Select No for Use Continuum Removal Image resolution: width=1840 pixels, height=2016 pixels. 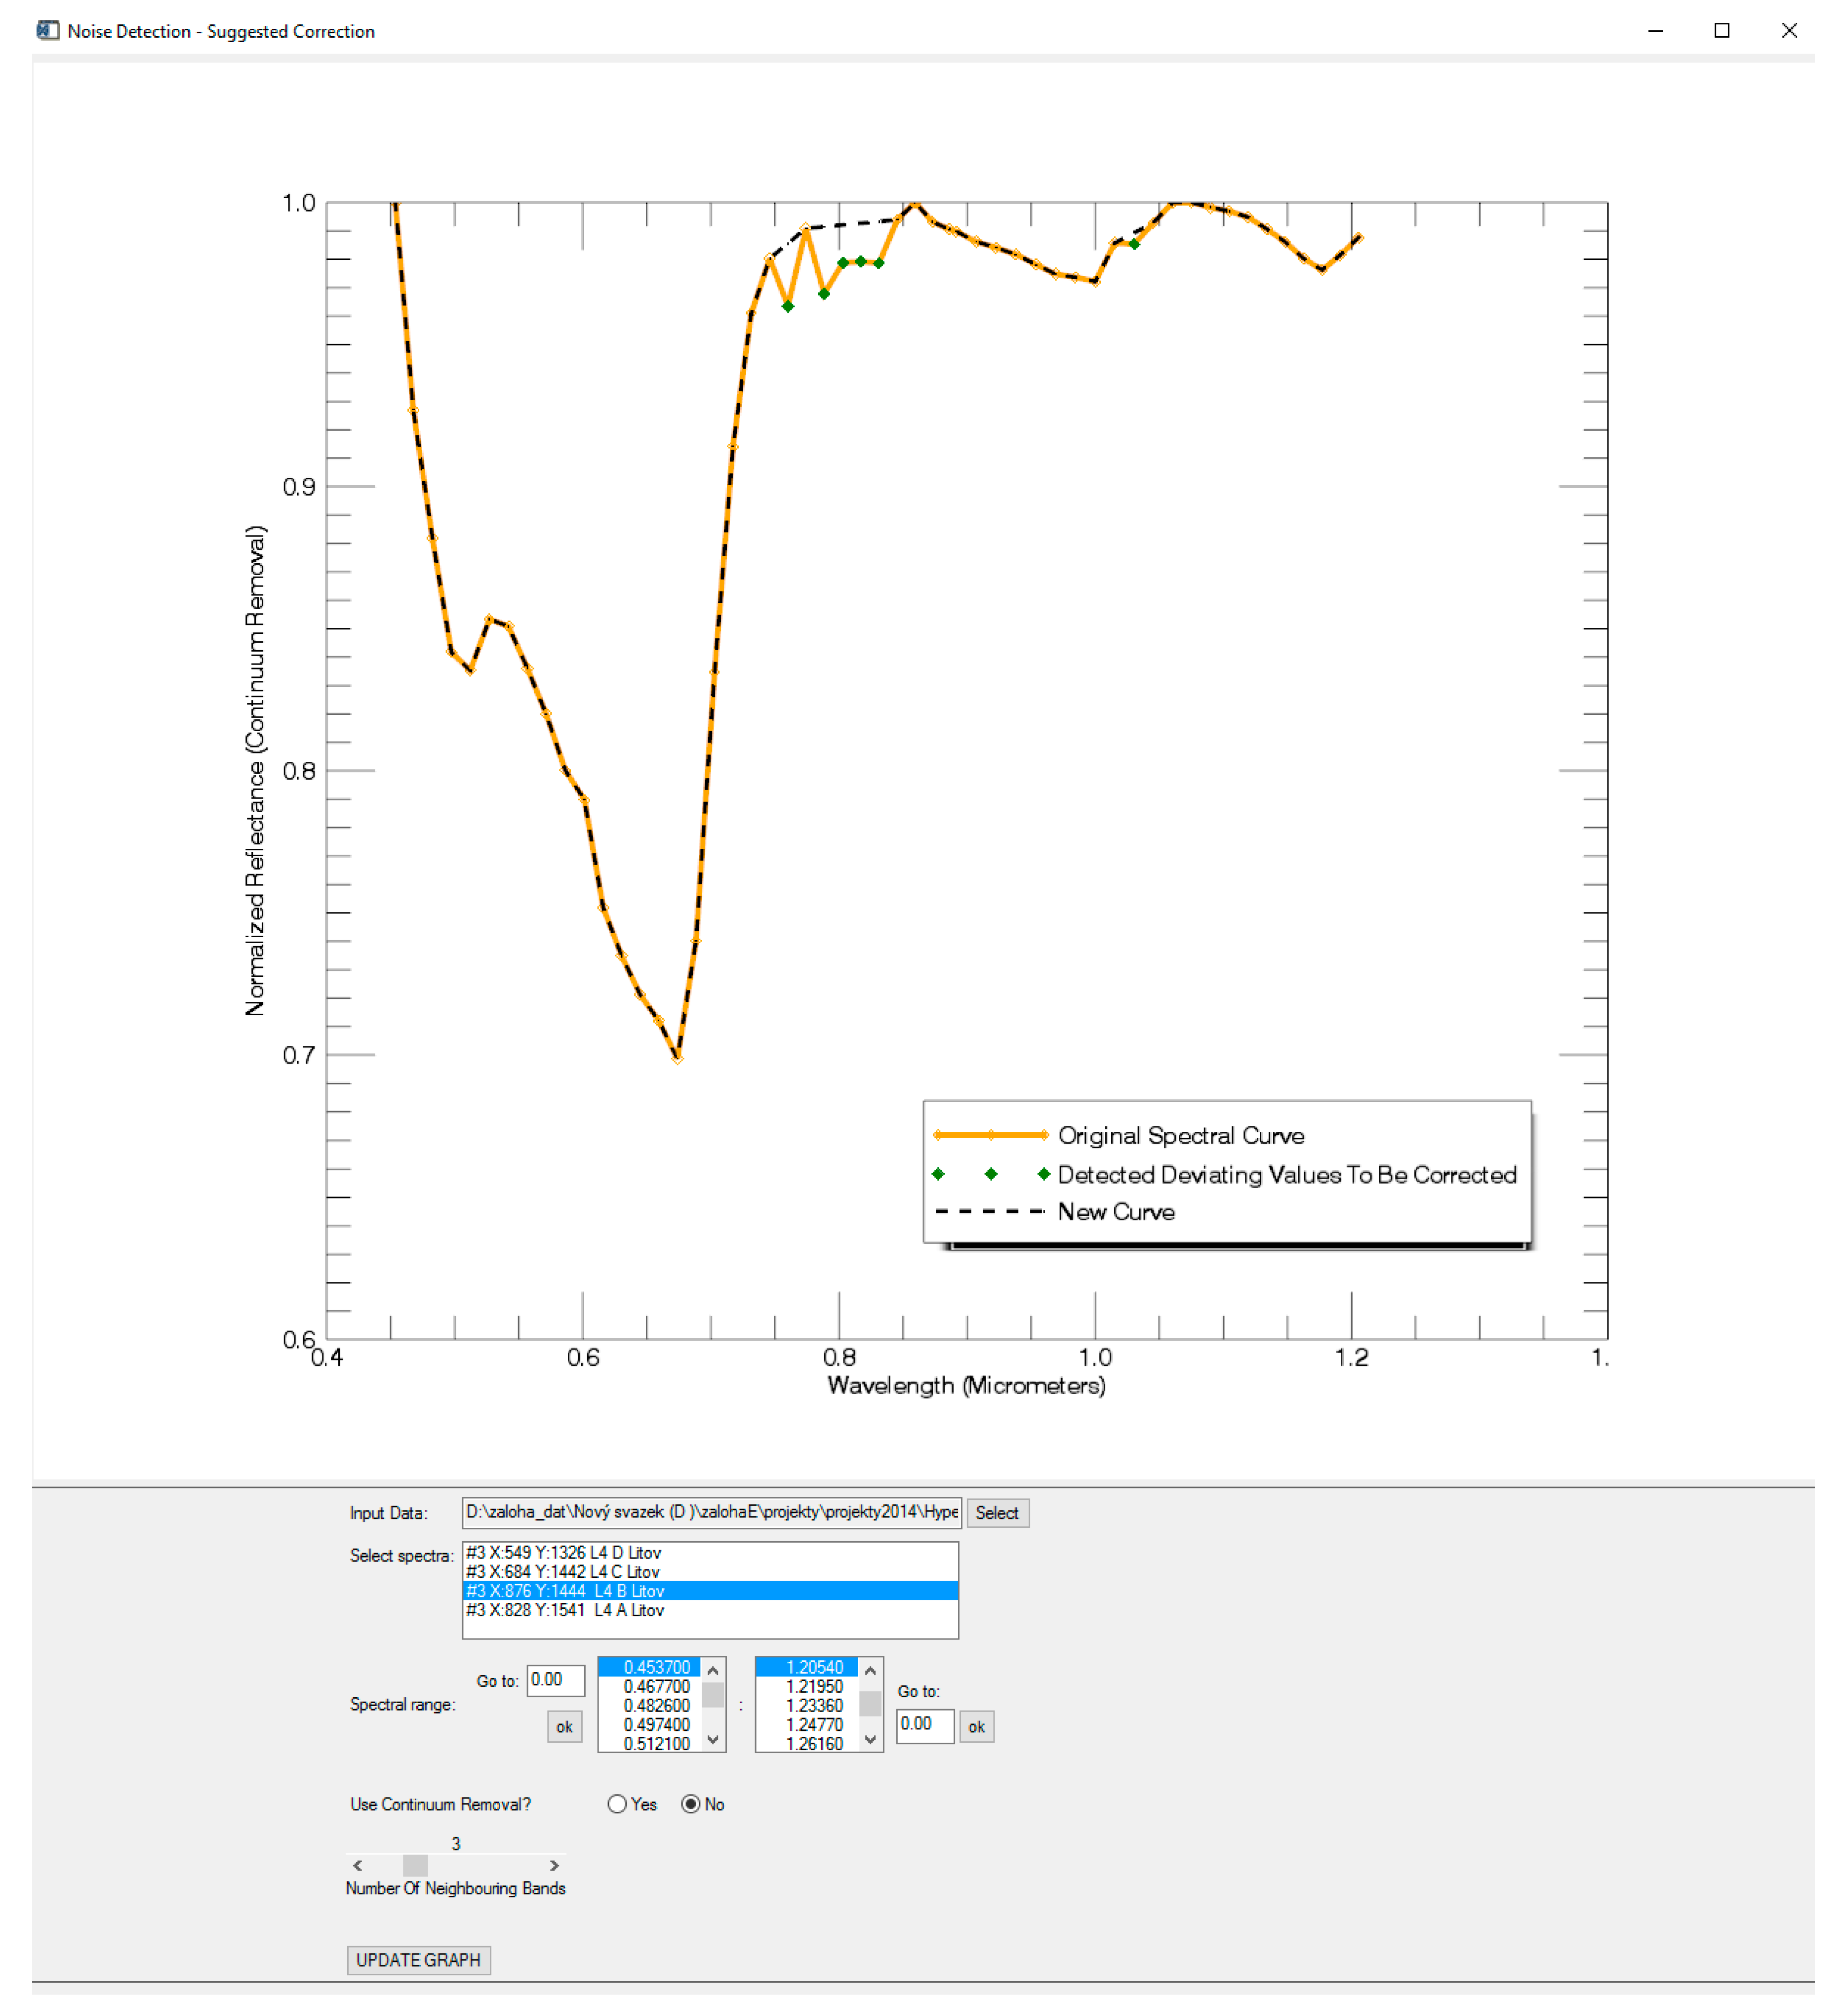pos(690,1804)
